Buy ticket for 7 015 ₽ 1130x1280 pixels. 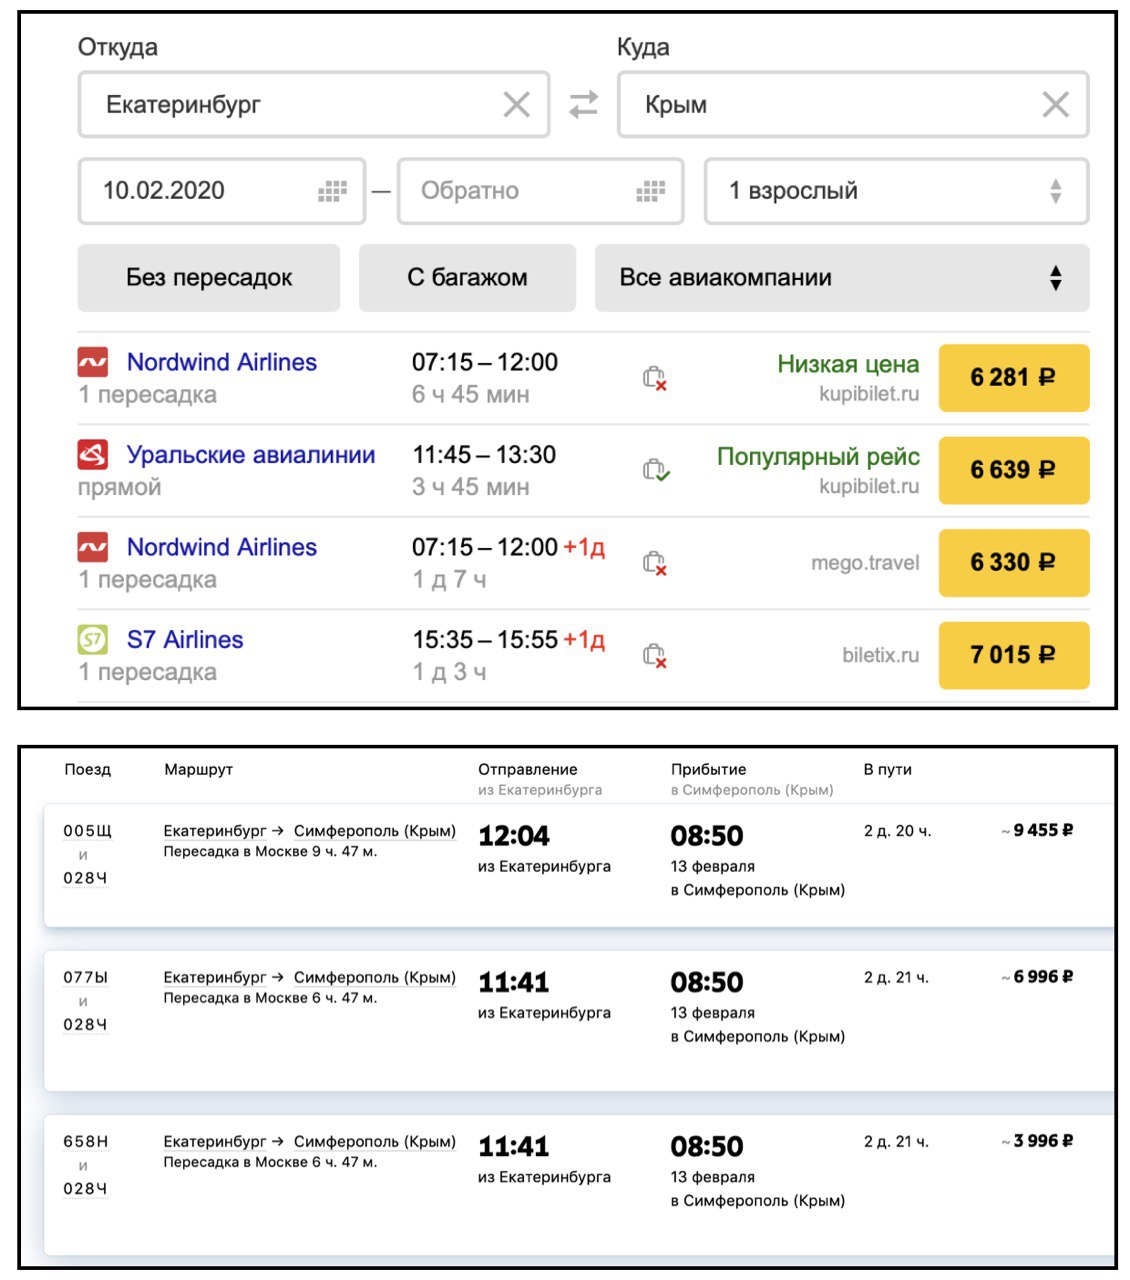point(1013,655)
